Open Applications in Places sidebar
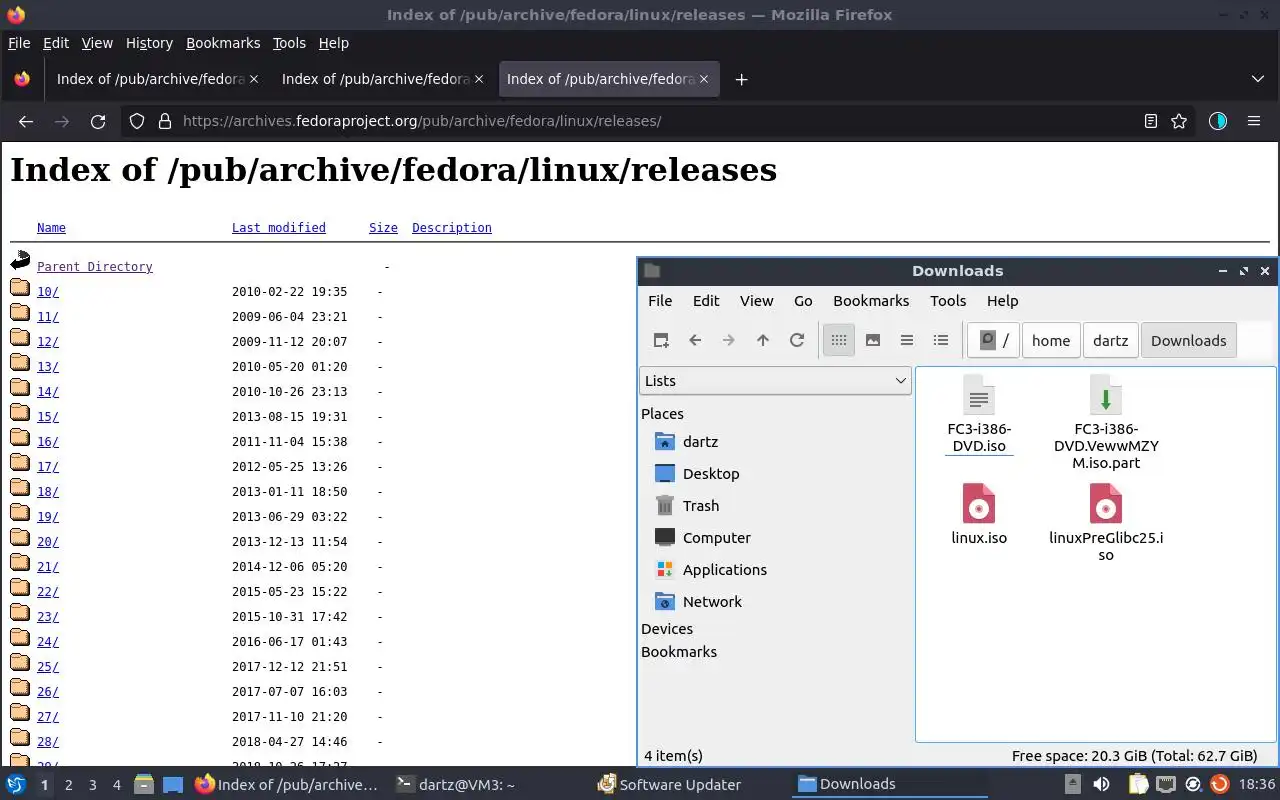The image size is (1280, 800). (x=724, y=570)
